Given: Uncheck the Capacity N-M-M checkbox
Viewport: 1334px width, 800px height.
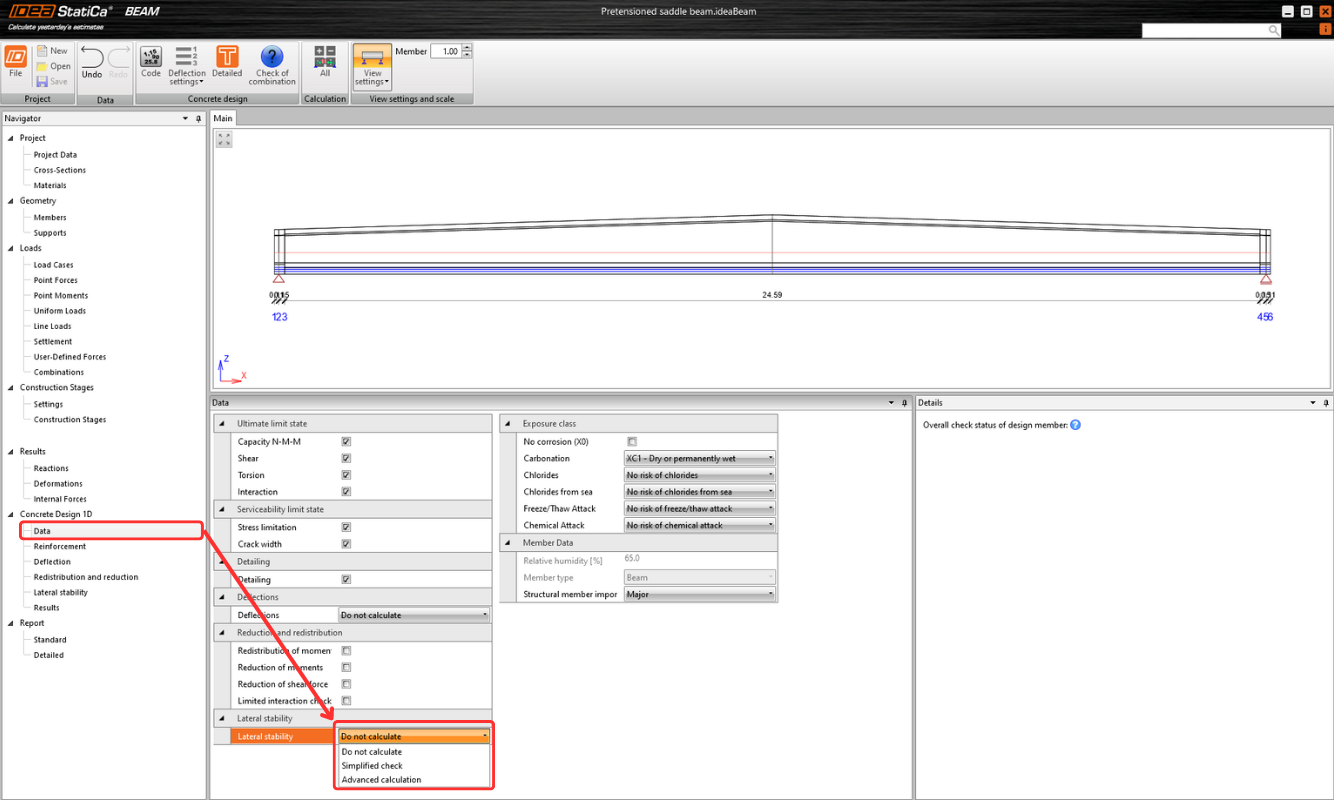Looking at the screenshot, I should click(x=346, y=441).
